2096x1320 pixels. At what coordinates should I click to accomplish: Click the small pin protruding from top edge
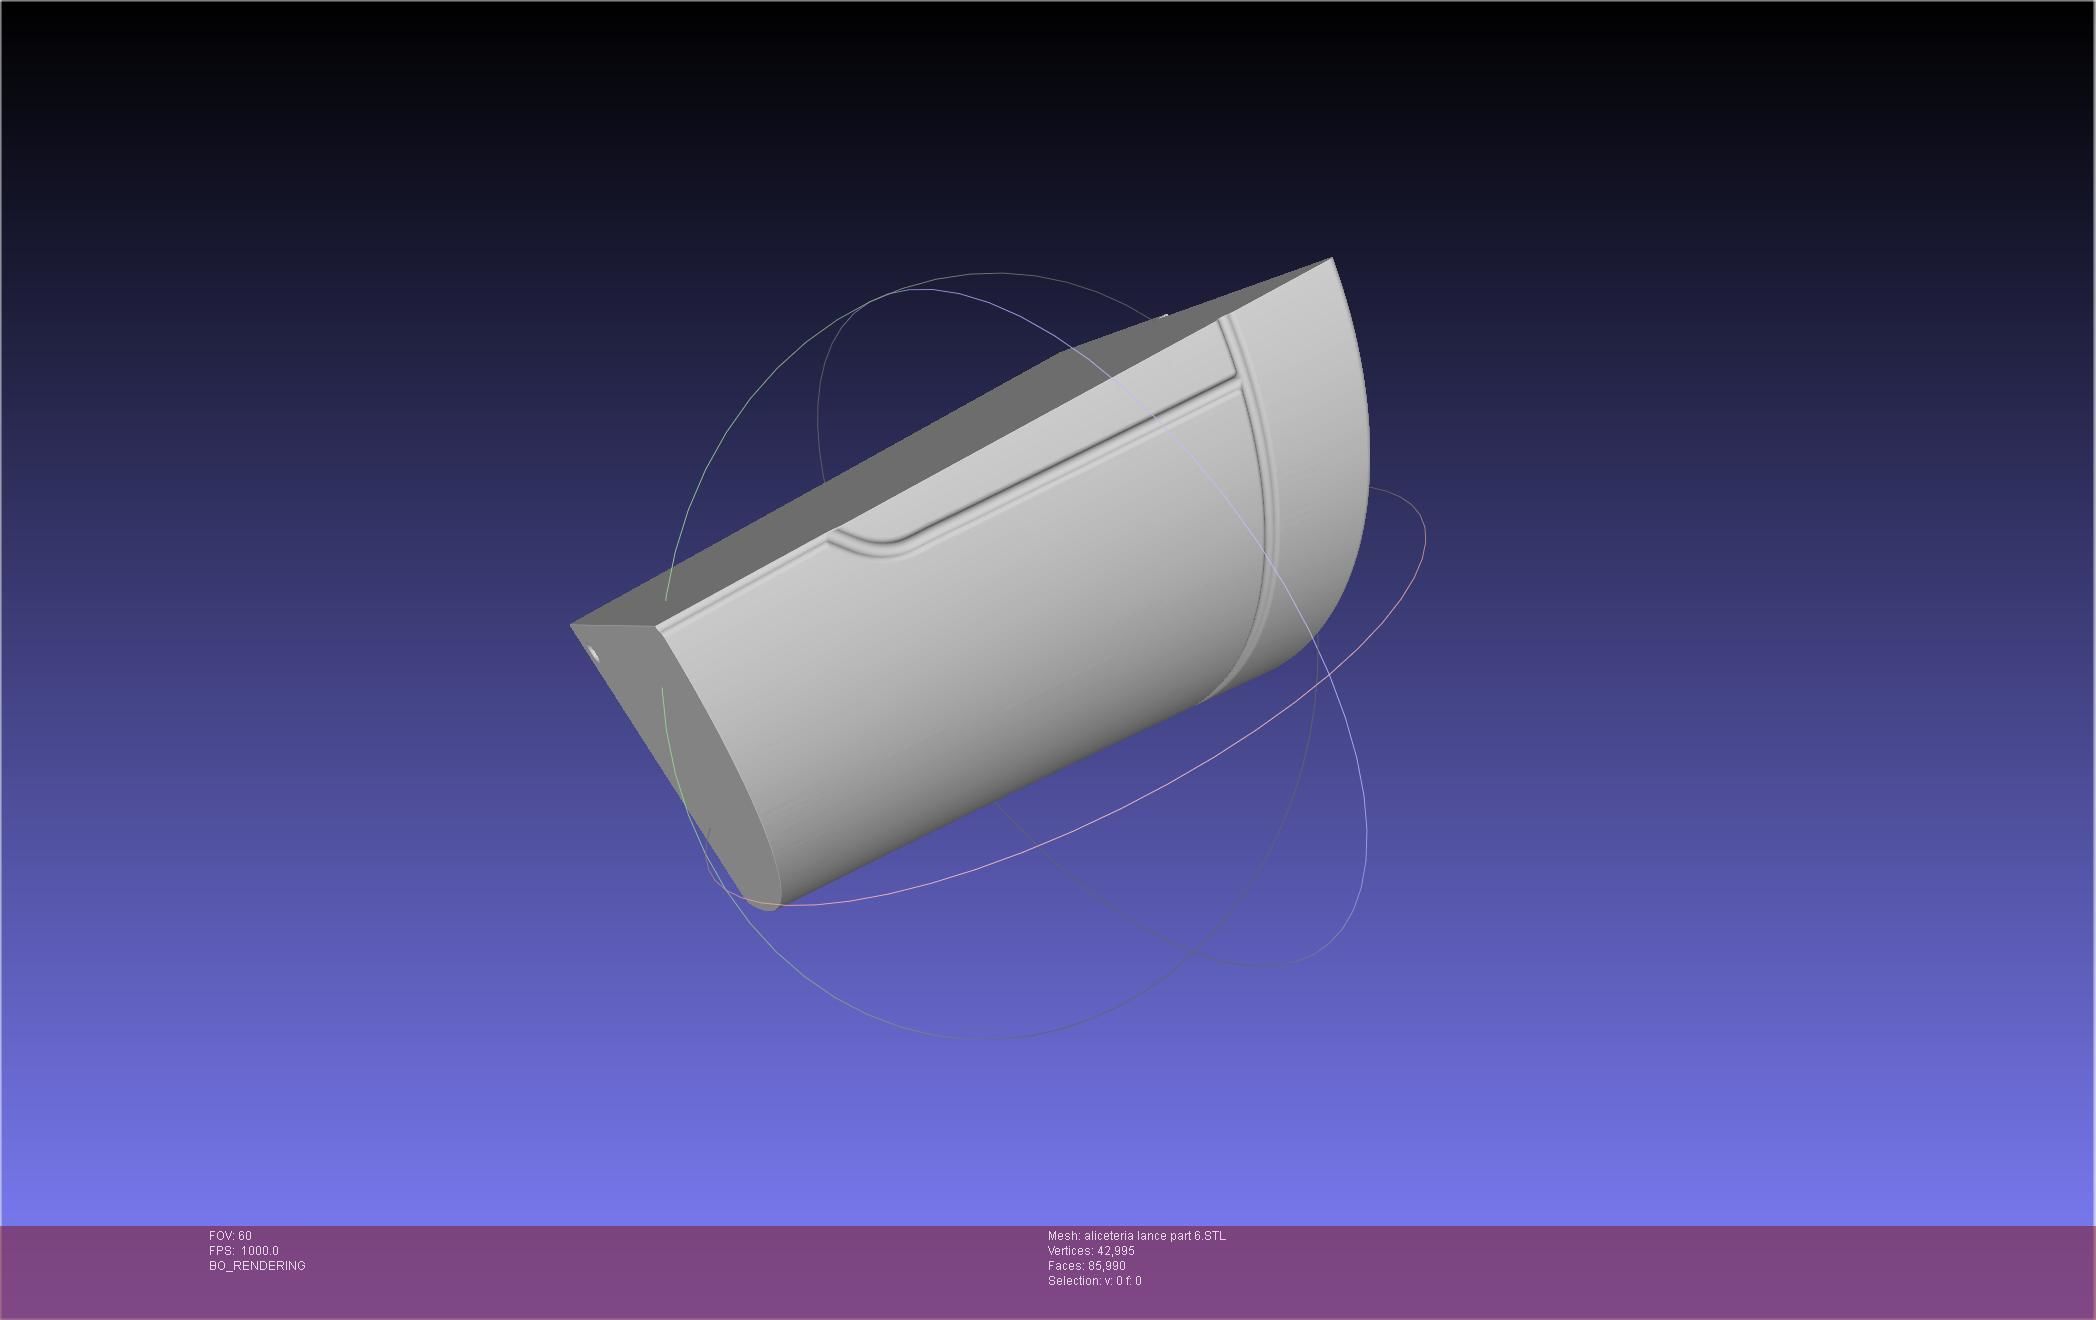(1165, 317)
